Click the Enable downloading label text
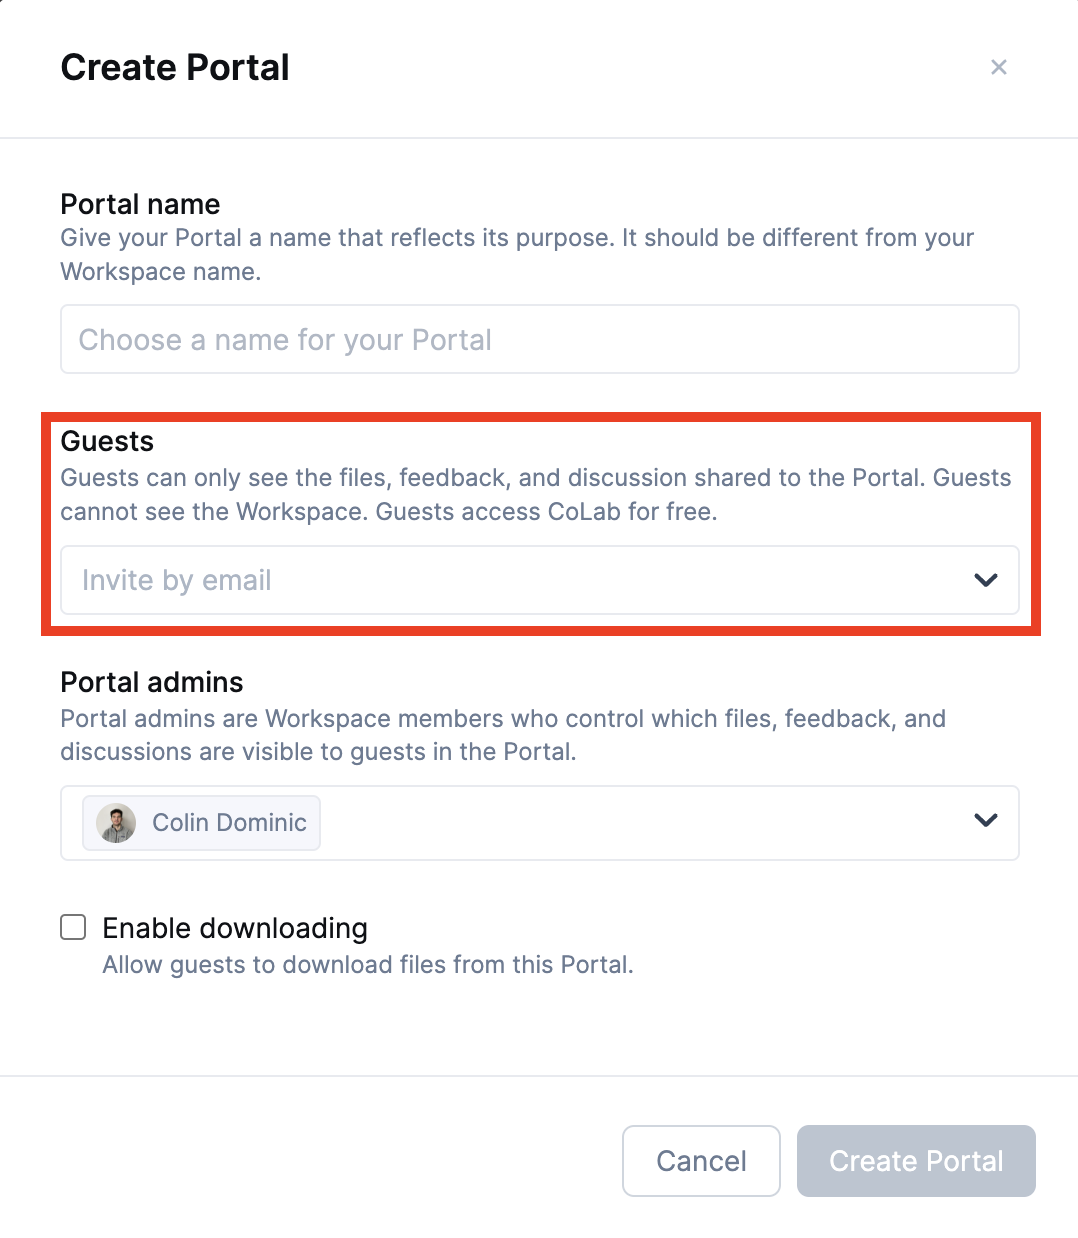This screenshot has height=1238, width=1078. tap(235, 928)
